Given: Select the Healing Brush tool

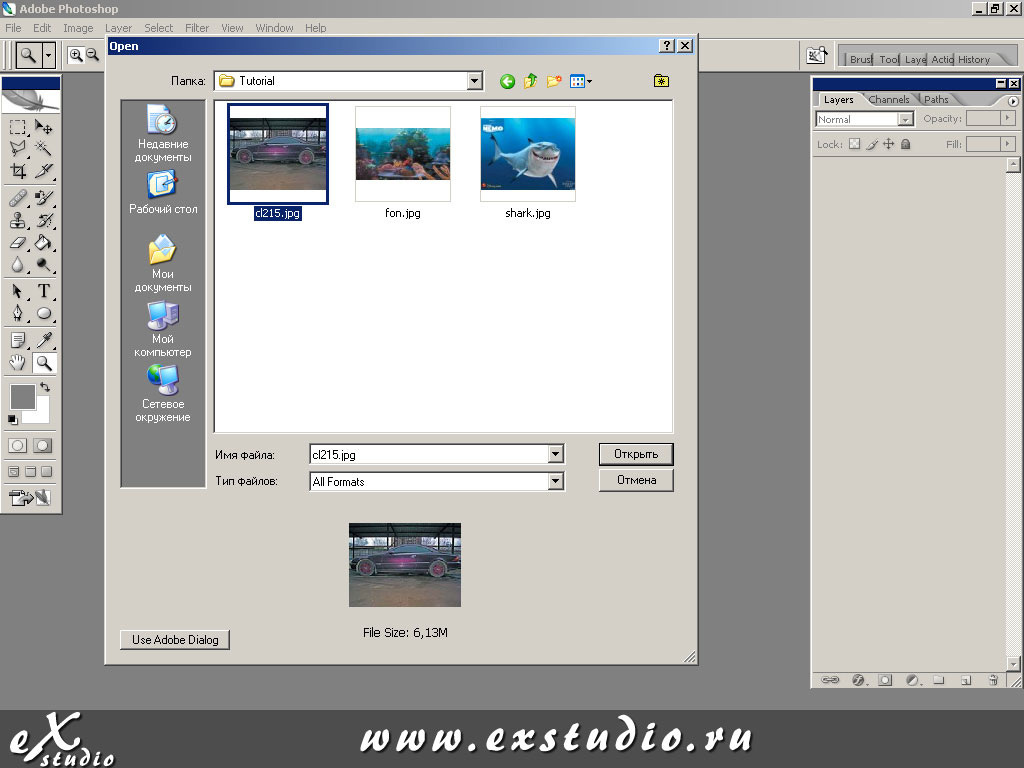Looking at the screenshot, I should coord(18,198).
